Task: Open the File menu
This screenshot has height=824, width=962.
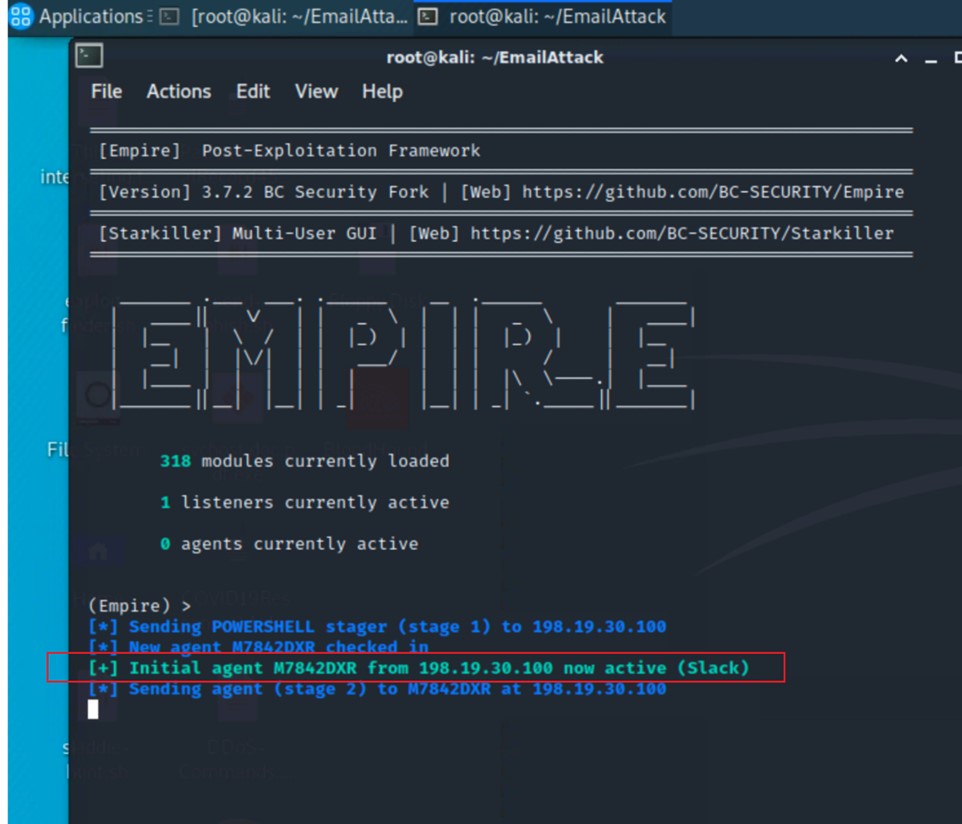Action: (106, 91)
